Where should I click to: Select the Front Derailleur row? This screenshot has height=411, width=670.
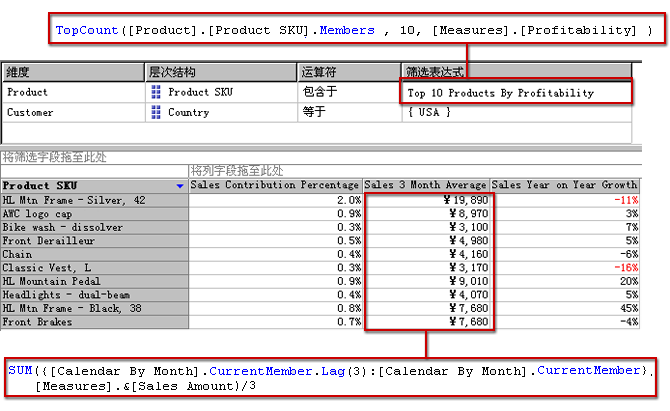94,241
